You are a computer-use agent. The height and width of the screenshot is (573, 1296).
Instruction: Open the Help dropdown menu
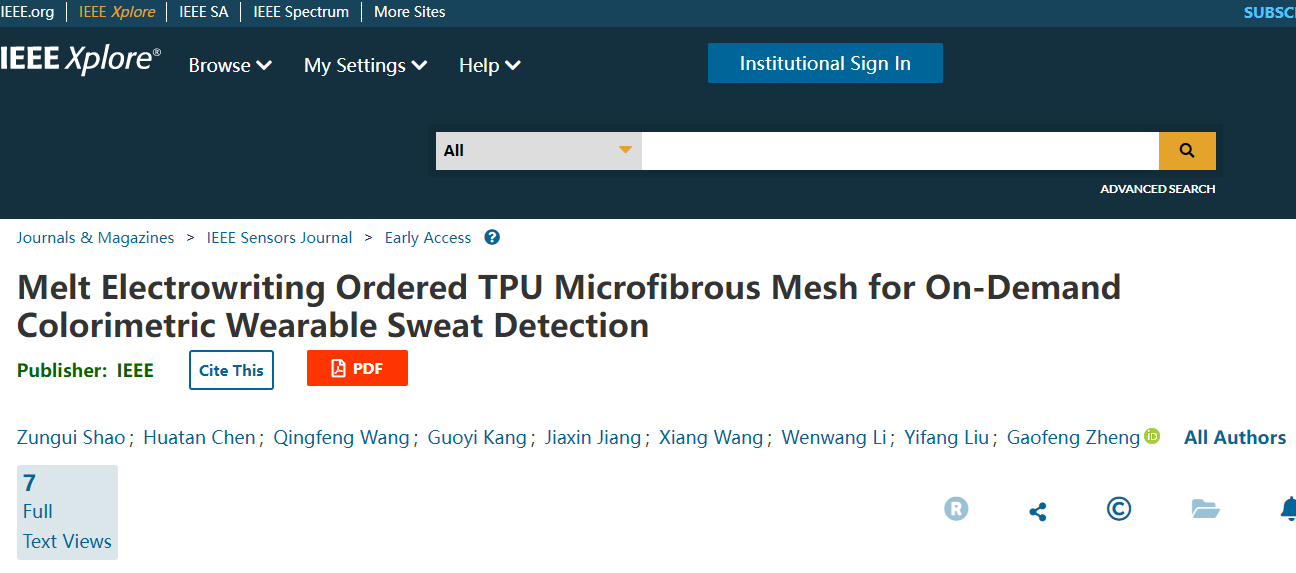489,66
